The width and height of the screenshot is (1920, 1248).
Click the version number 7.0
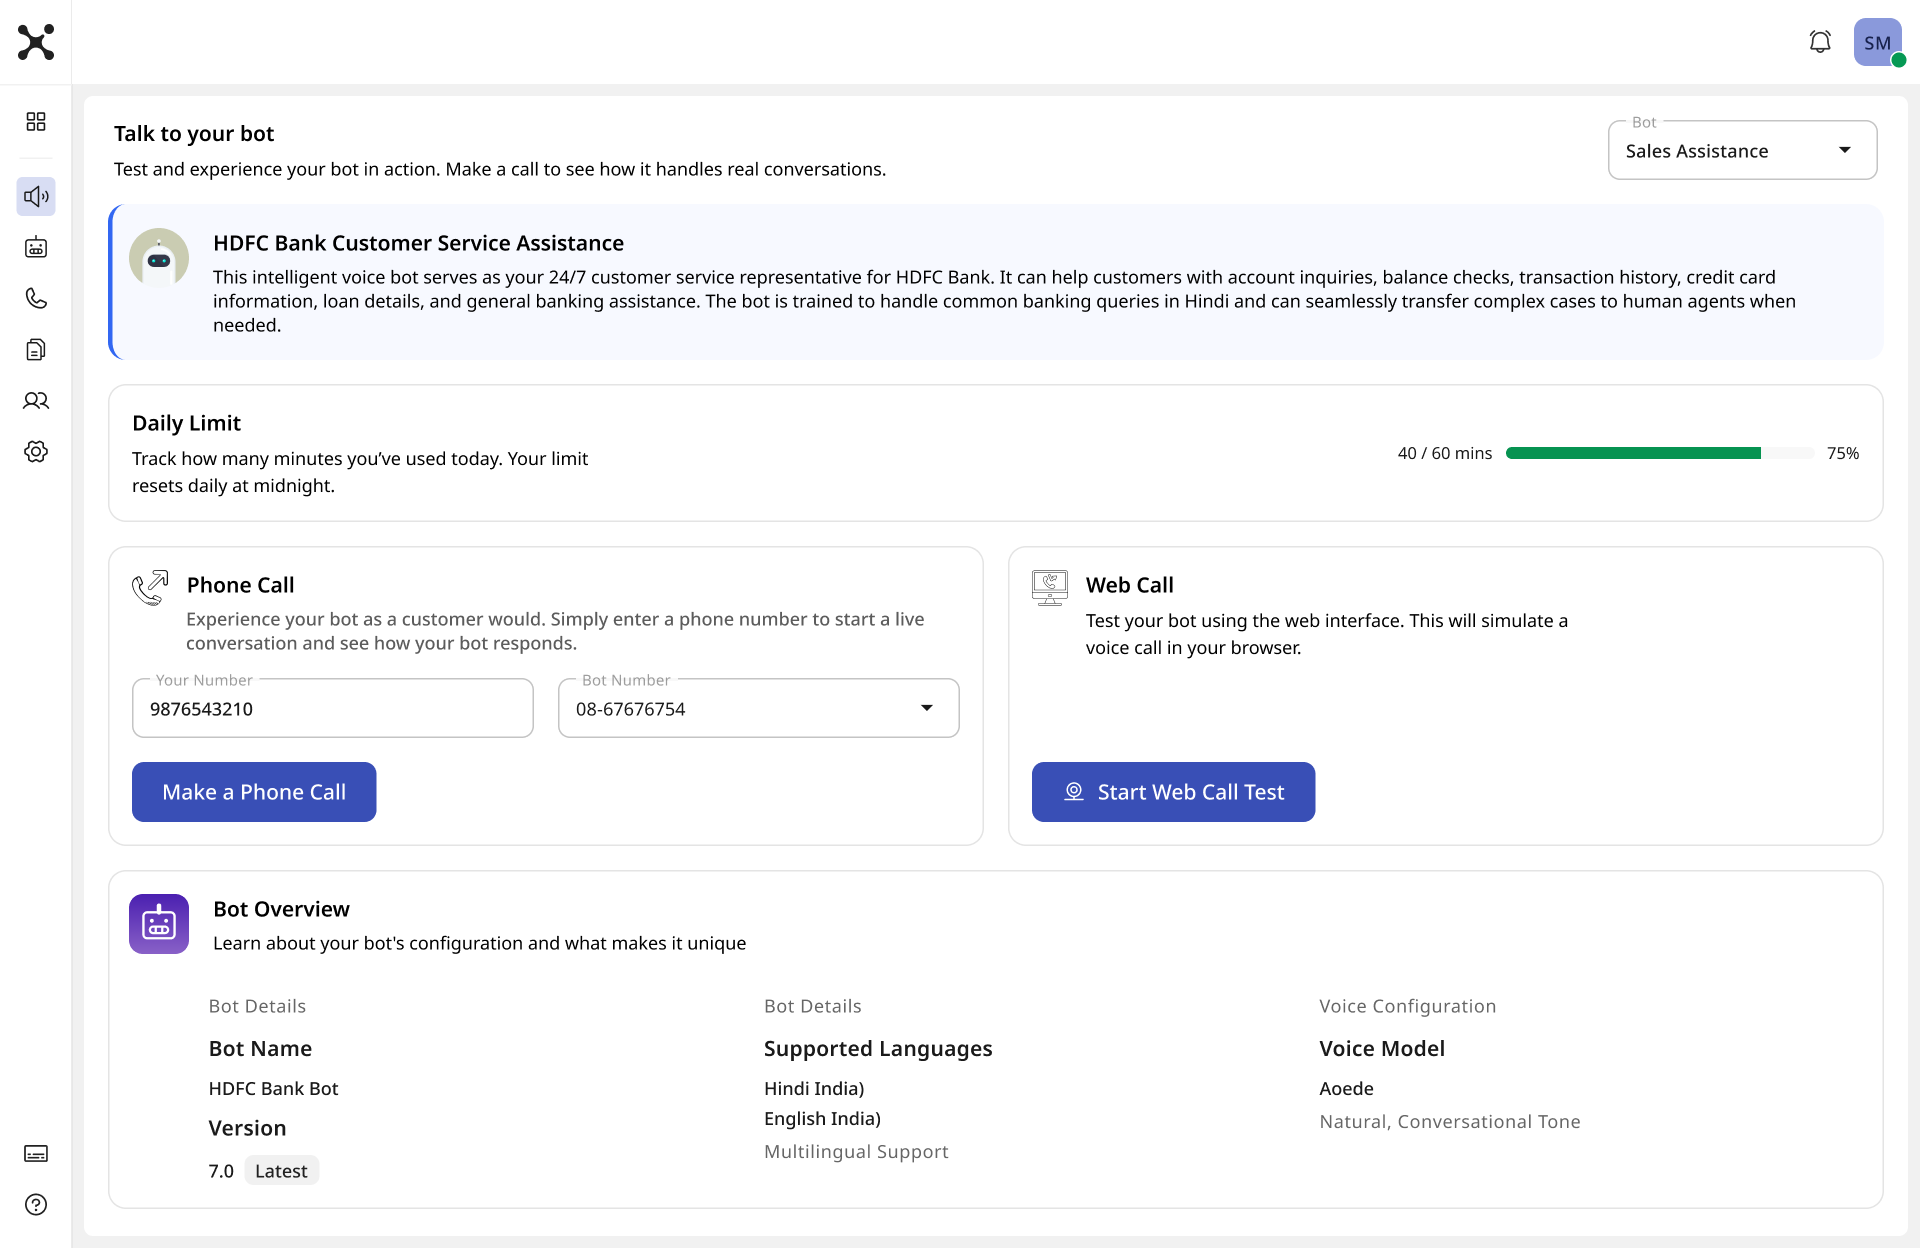click(221, 1171)
